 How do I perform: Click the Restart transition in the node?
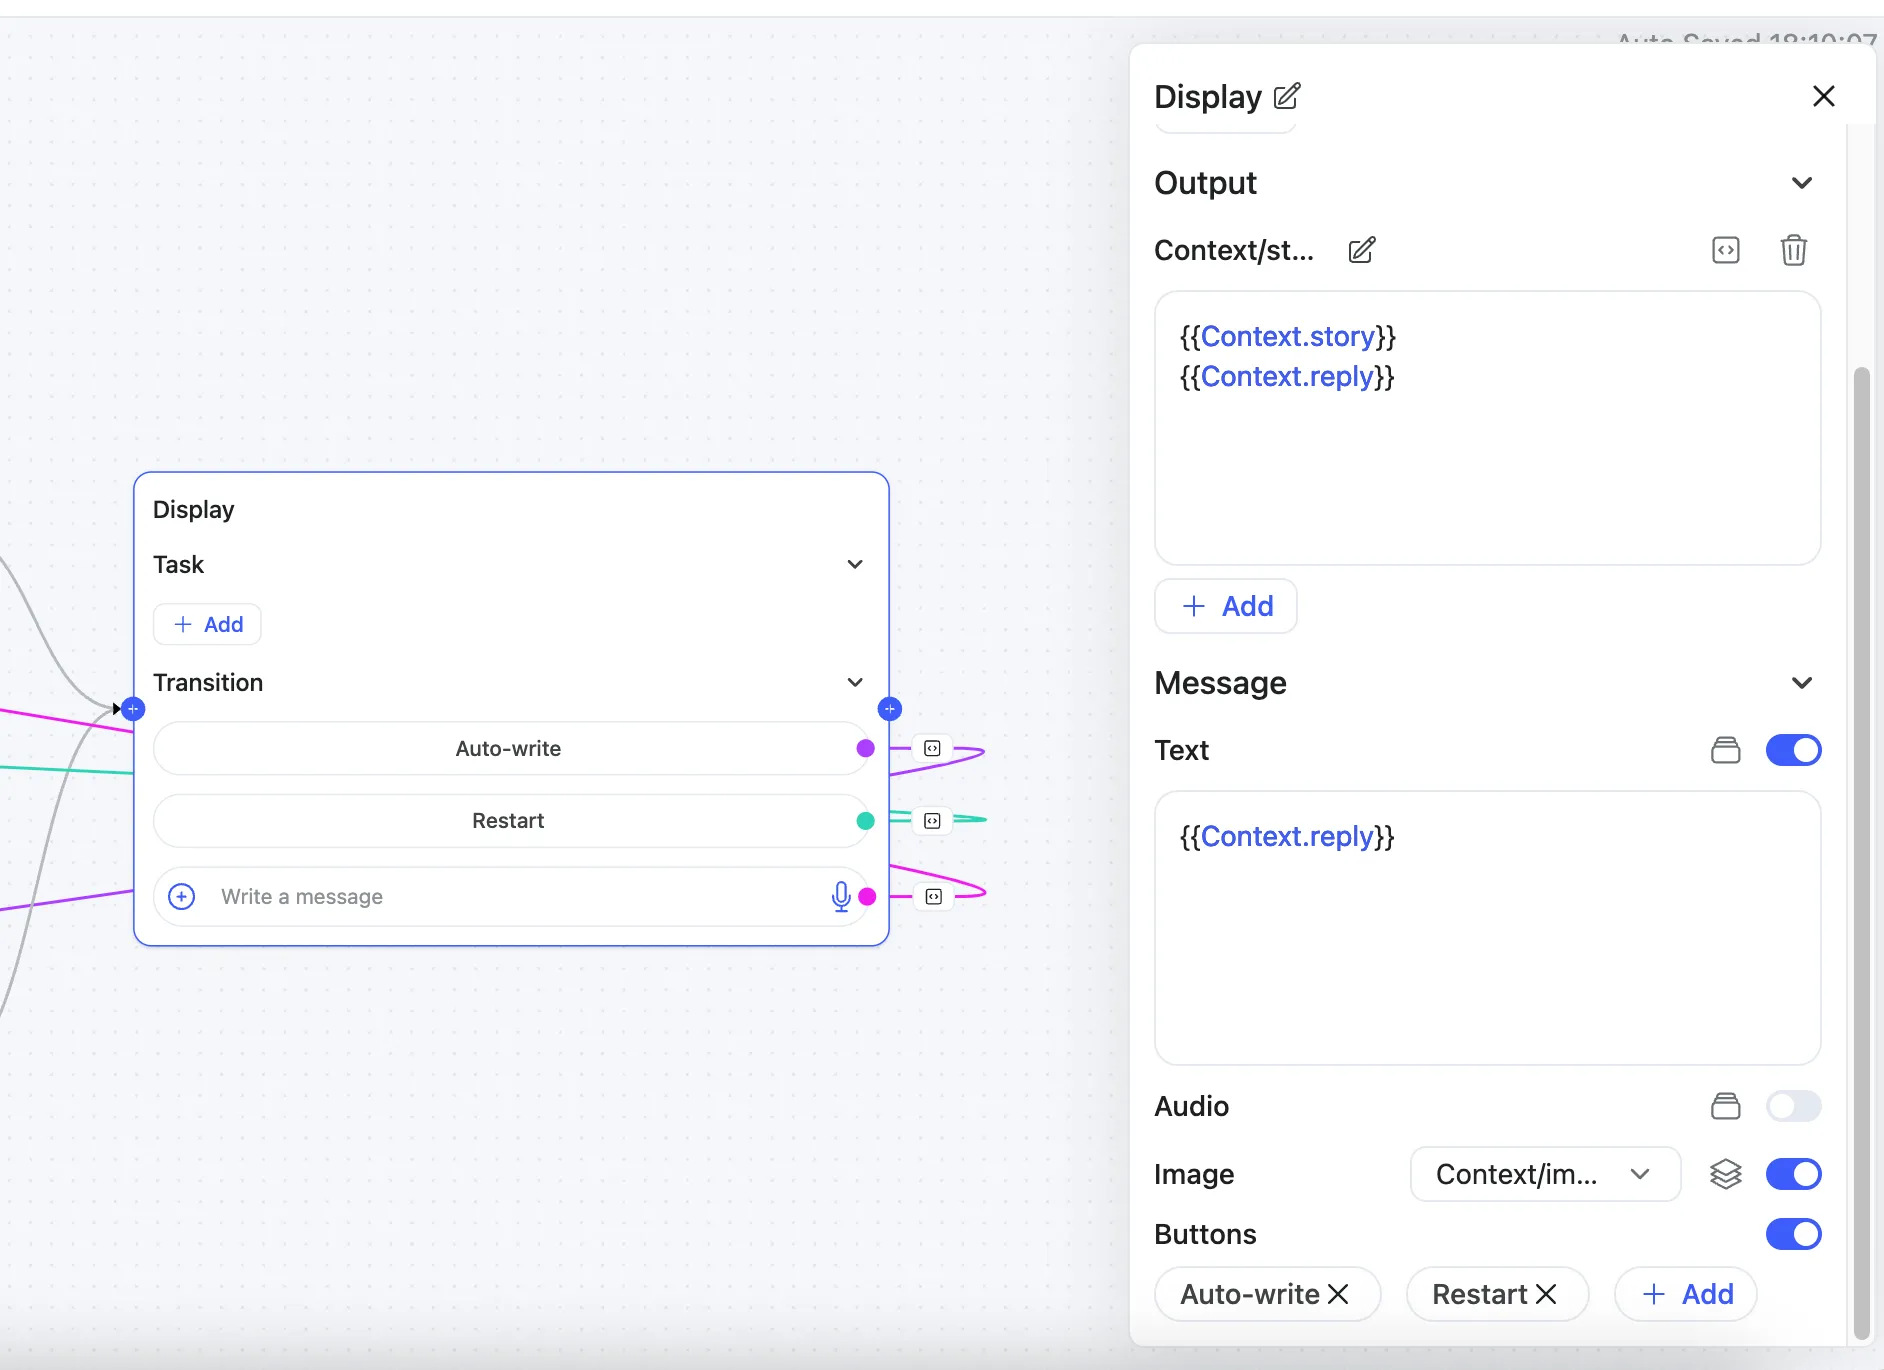pos(508,821)
